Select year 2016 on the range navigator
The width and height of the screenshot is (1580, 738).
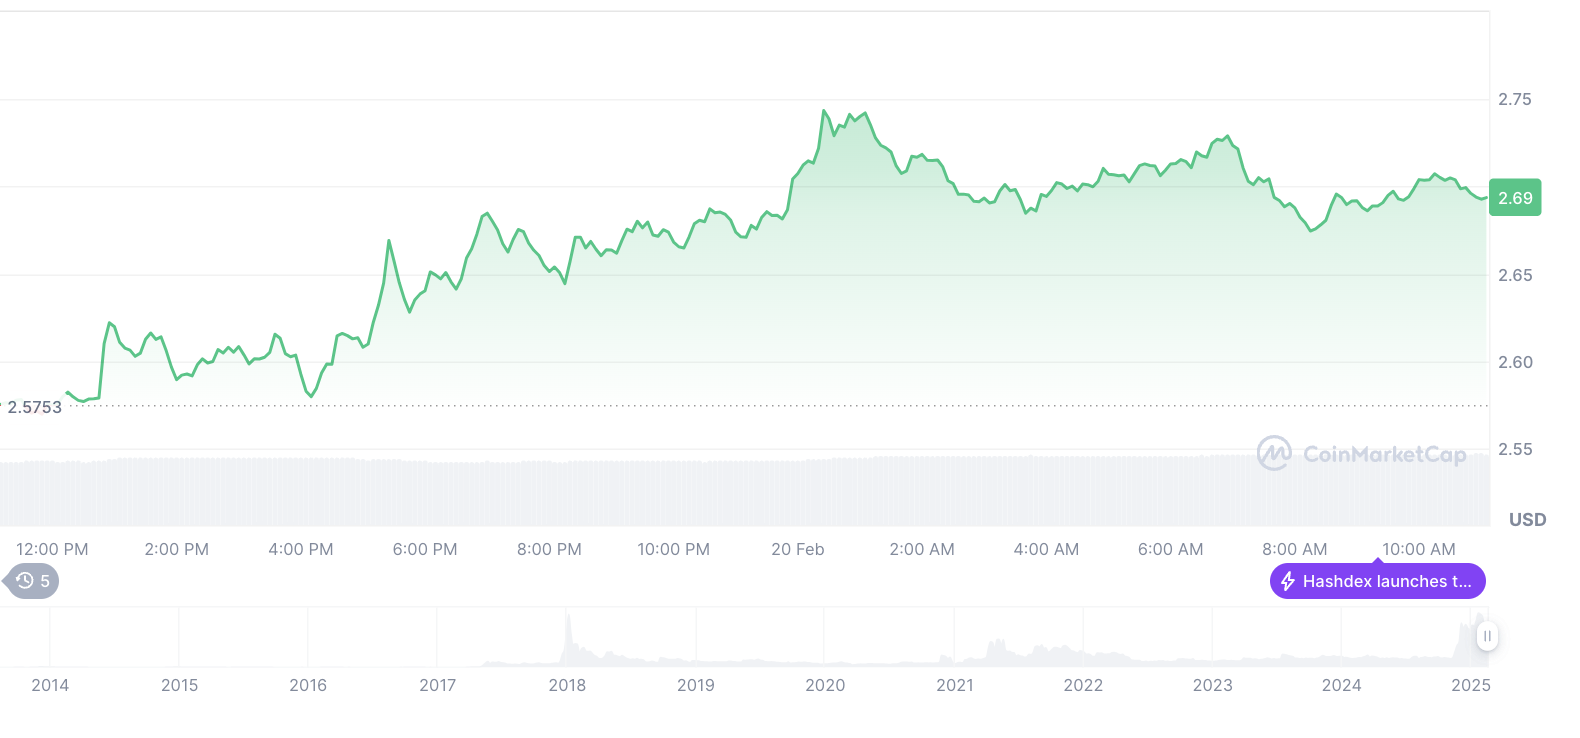point(308,685)
